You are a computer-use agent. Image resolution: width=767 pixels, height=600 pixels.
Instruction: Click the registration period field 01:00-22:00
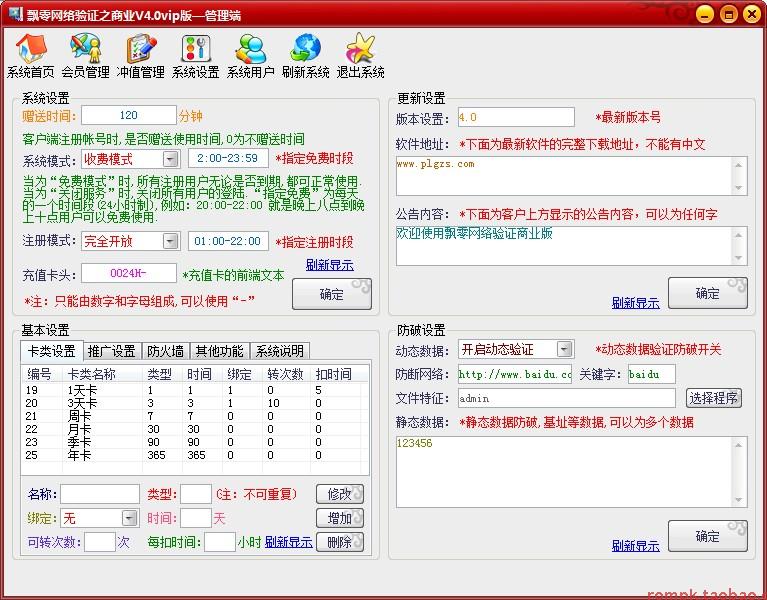228,241
